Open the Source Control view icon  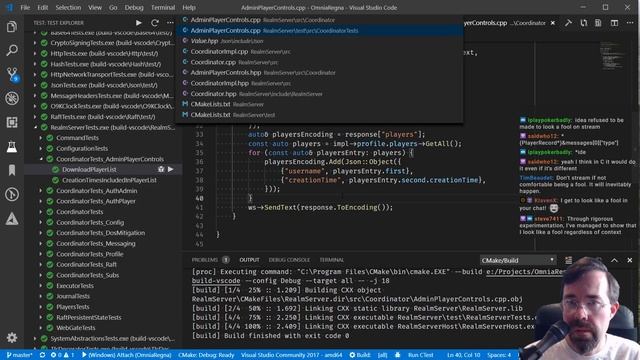(12, 74)
